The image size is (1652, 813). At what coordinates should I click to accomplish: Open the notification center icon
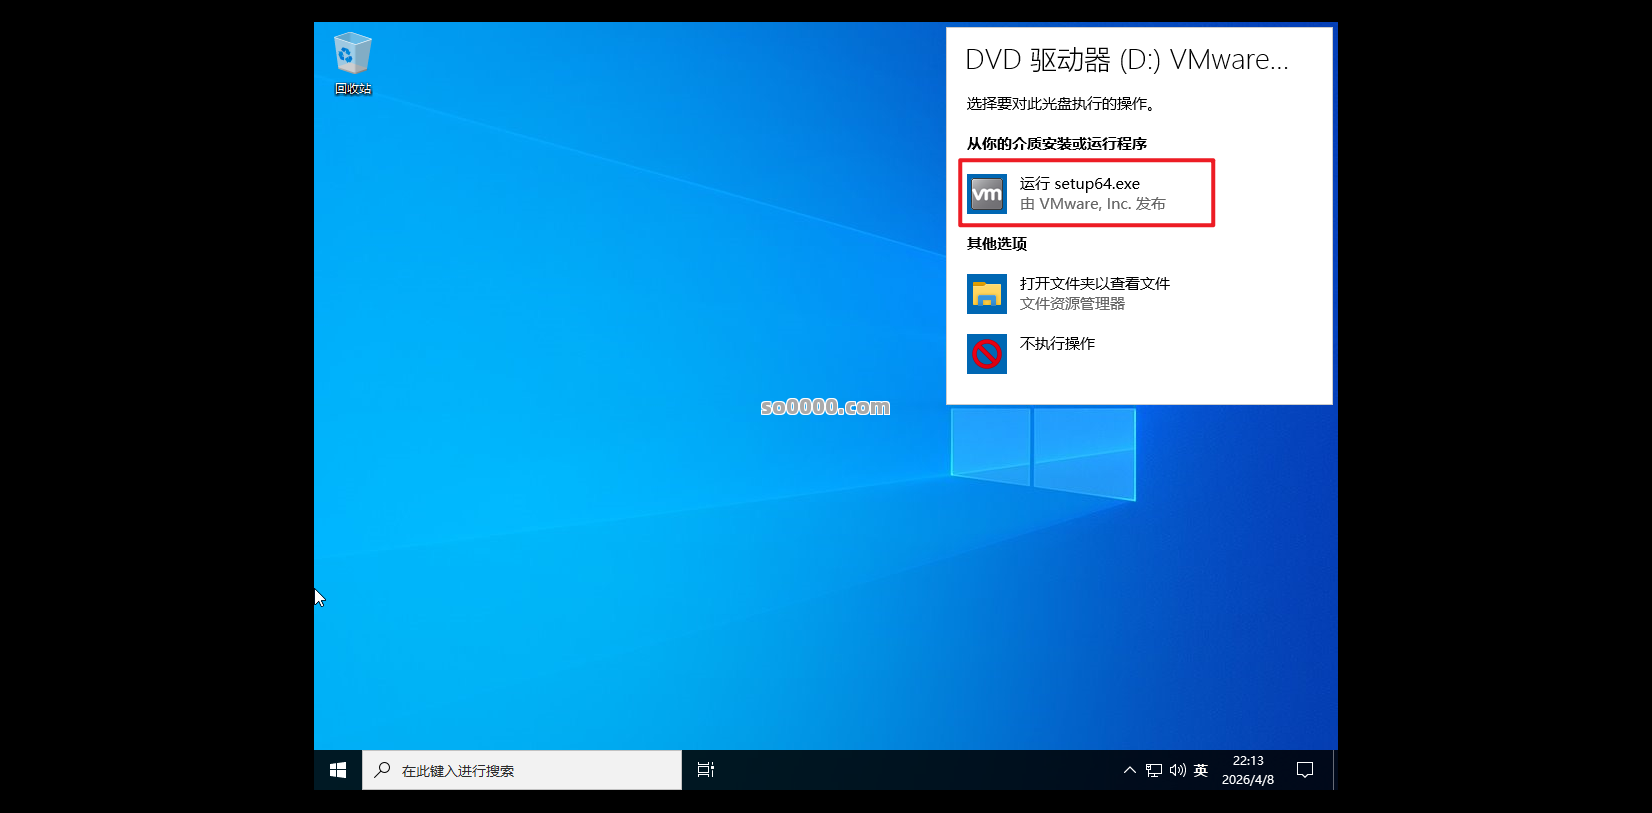(1305, 770)
